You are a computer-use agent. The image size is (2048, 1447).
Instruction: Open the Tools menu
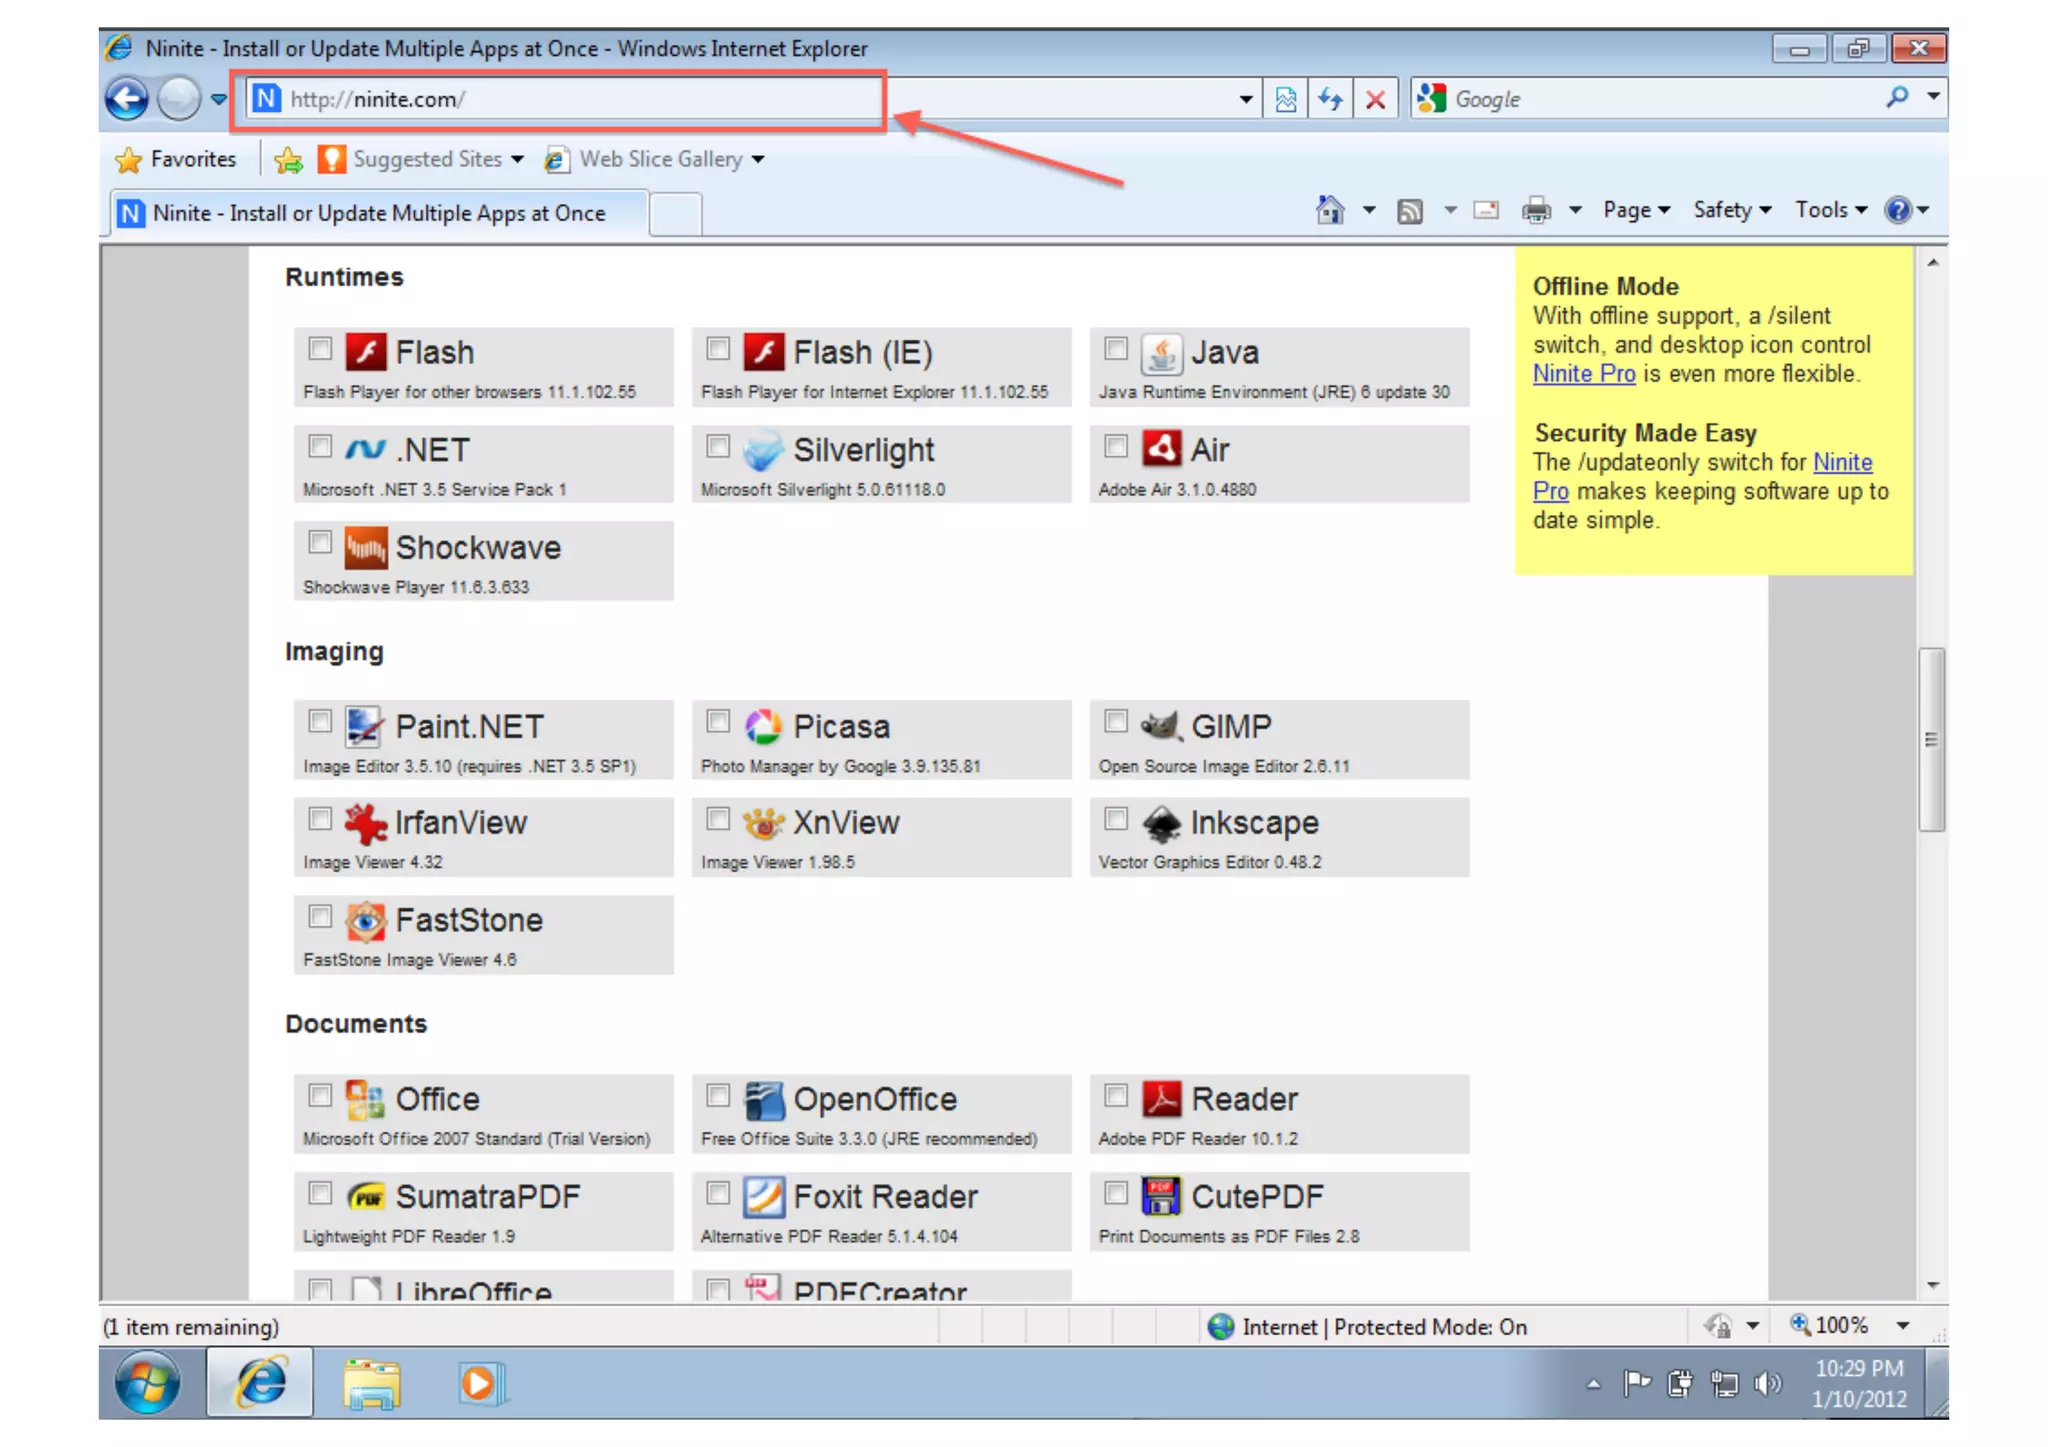[1830, 210]
